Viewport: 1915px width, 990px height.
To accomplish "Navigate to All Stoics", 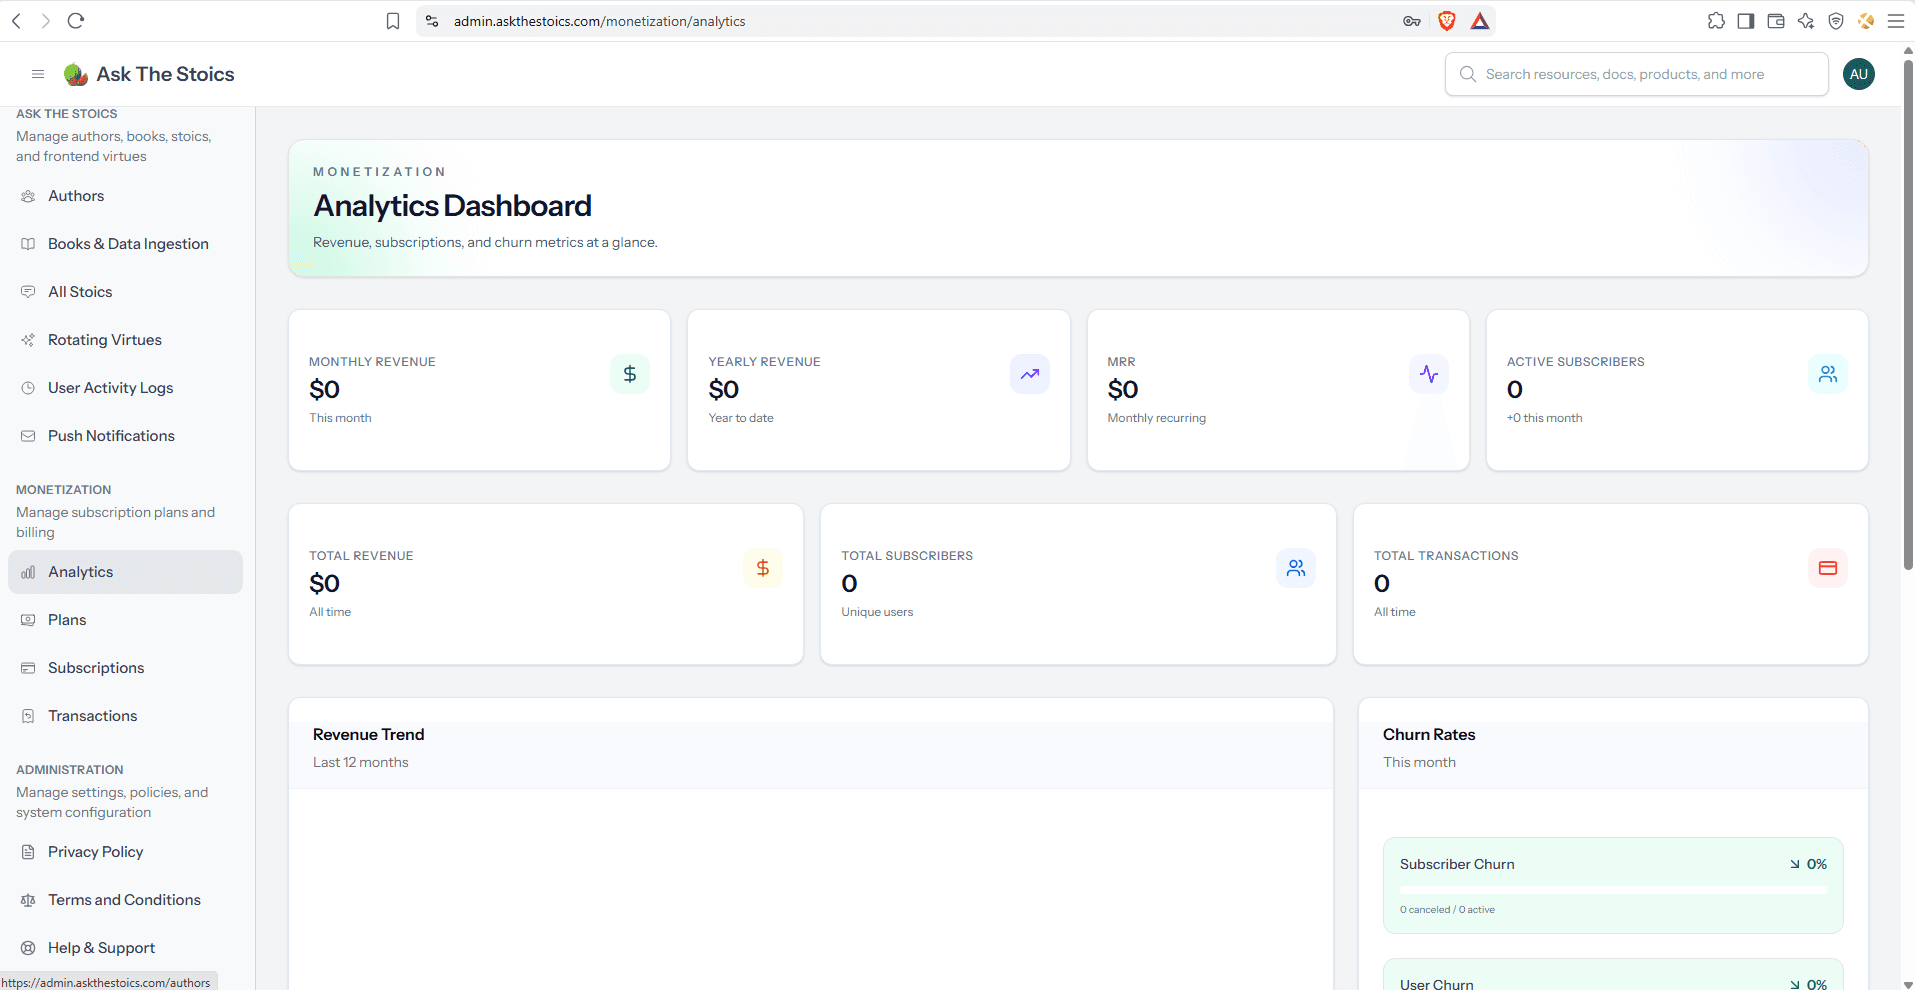I will (125, 292).
